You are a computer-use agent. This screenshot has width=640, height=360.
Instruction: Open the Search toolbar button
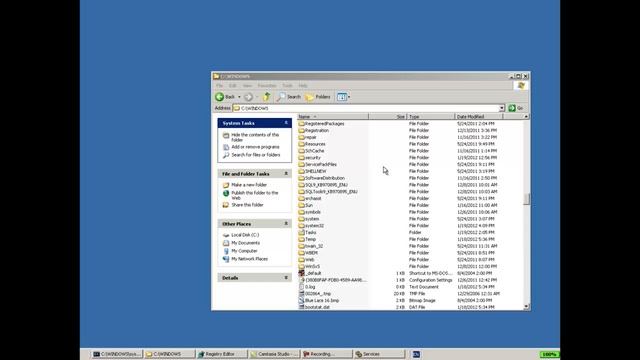(x=289, y=97)
